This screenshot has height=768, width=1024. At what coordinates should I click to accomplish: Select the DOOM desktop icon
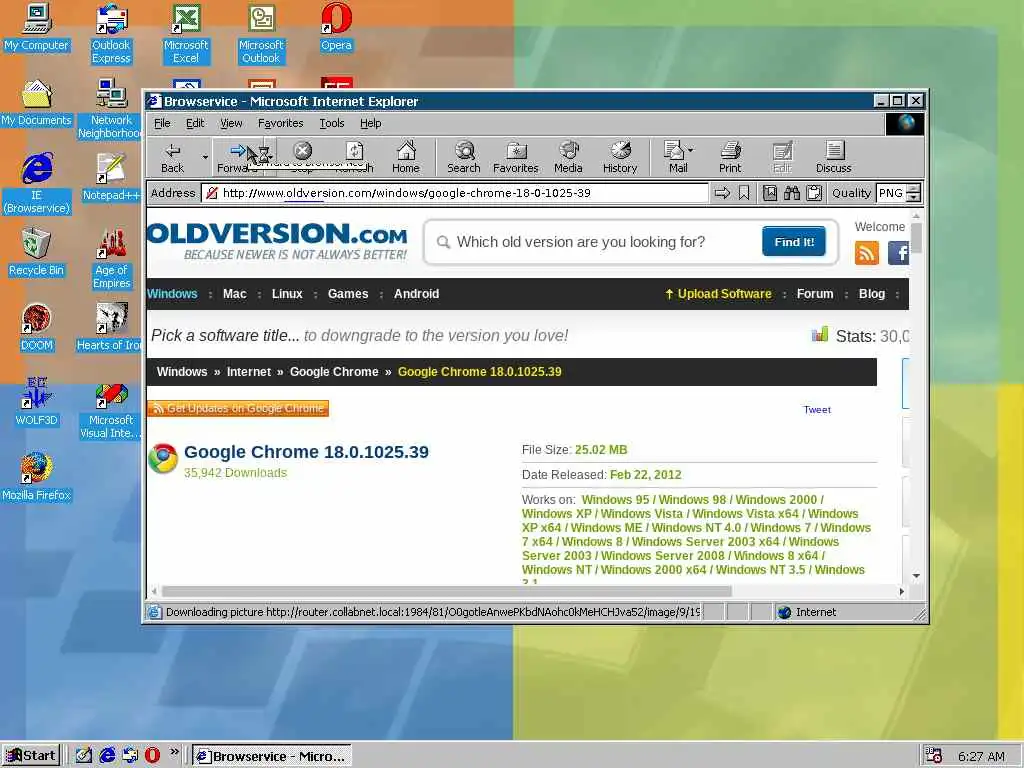(x=36, y=327)
